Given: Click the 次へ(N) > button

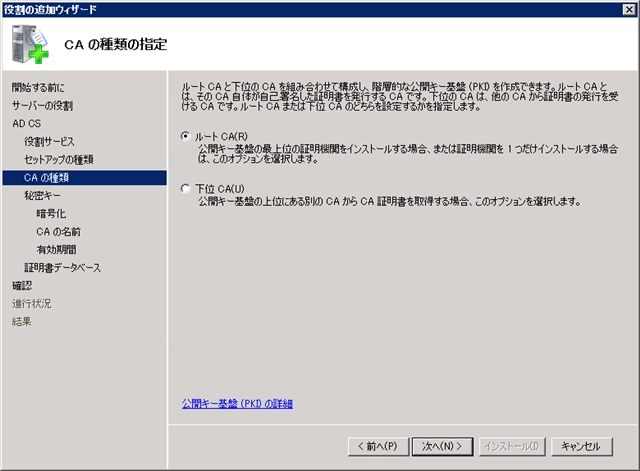Looking at the screenshot, I should point(442,447).
